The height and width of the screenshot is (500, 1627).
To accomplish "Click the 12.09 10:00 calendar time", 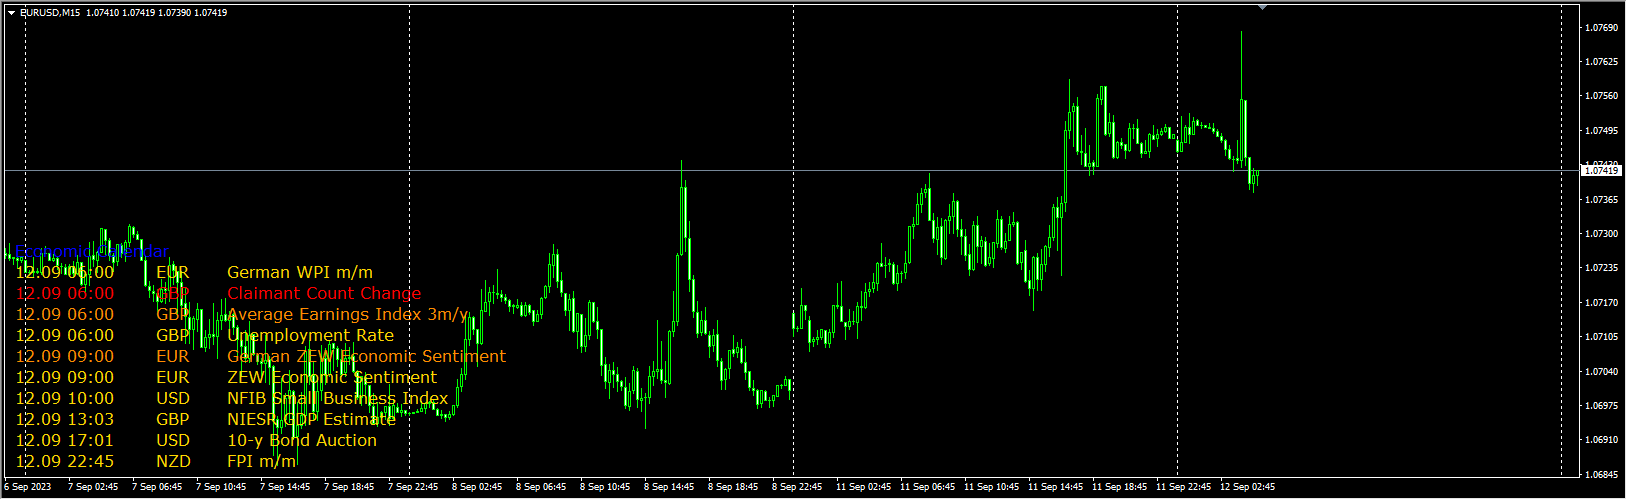I will coord(65,398).
